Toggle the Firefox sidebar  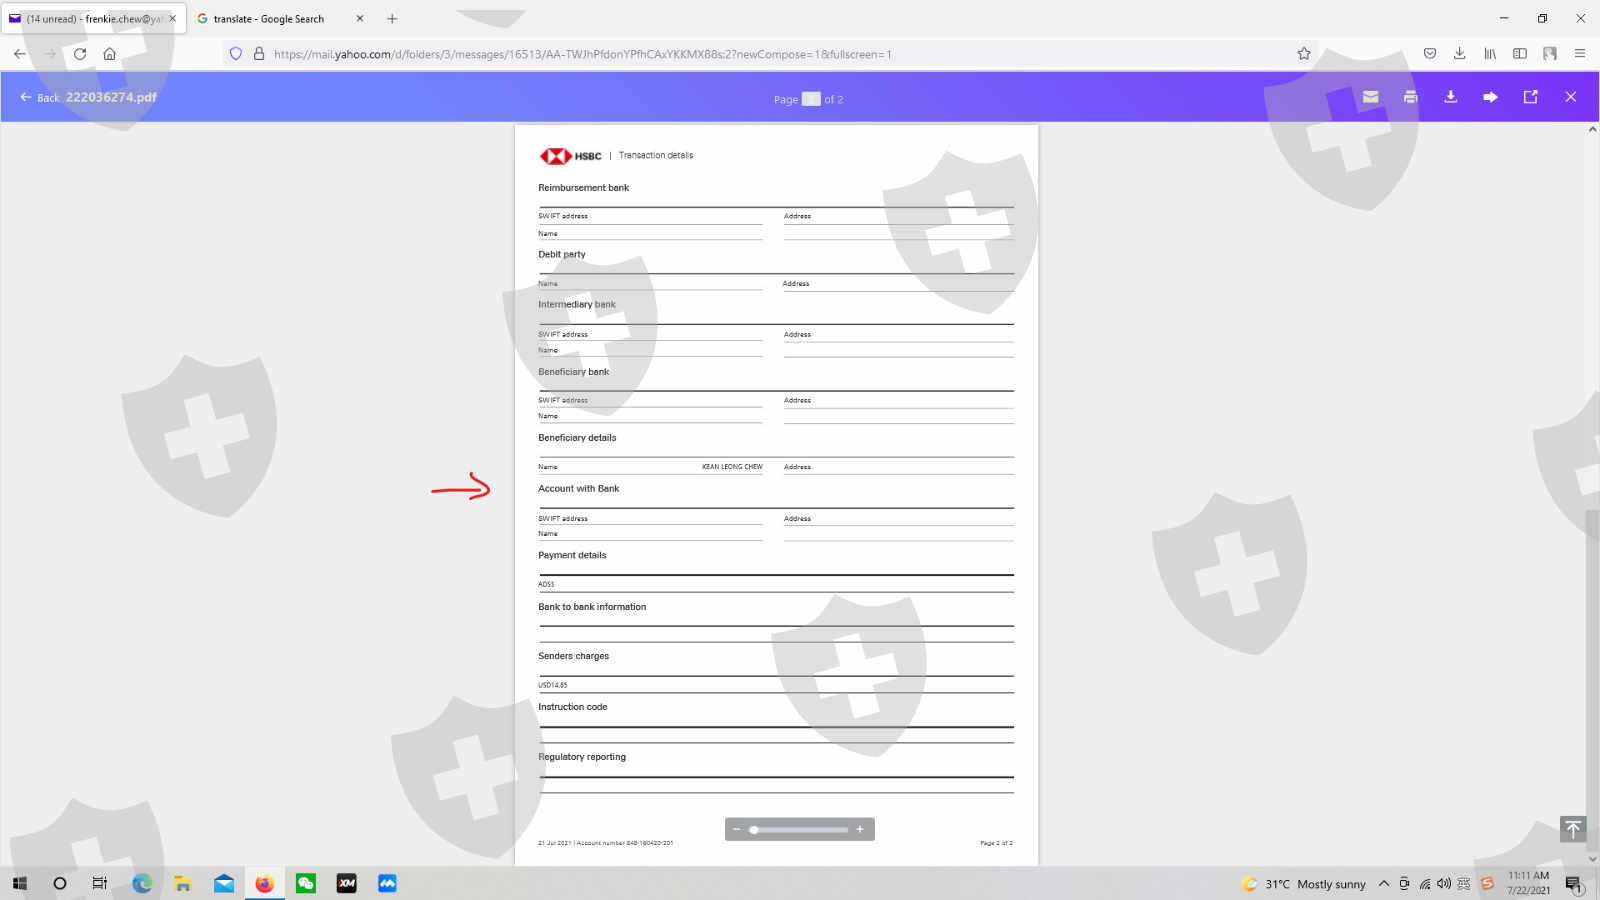tap(1520, 54)
